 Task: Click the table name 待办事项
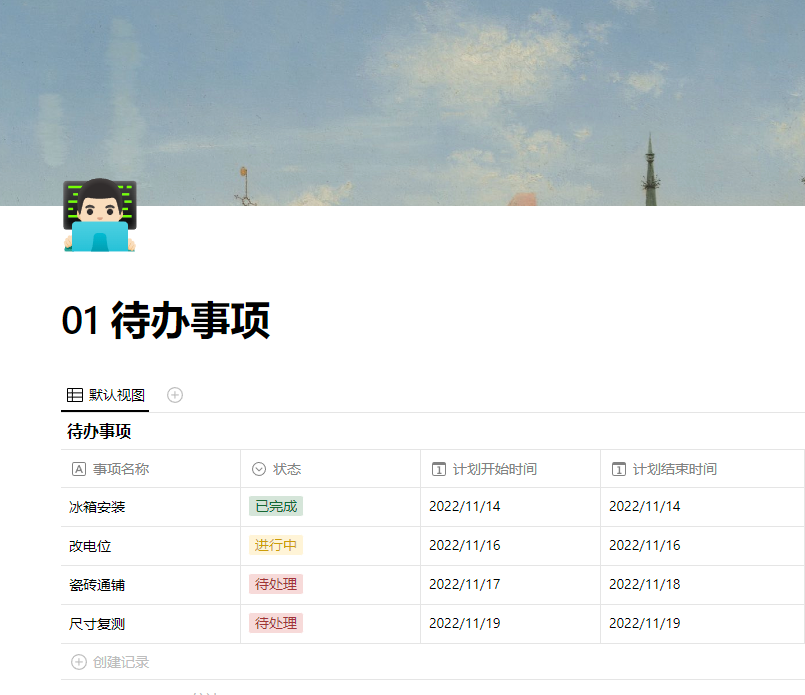pos(99,431)
